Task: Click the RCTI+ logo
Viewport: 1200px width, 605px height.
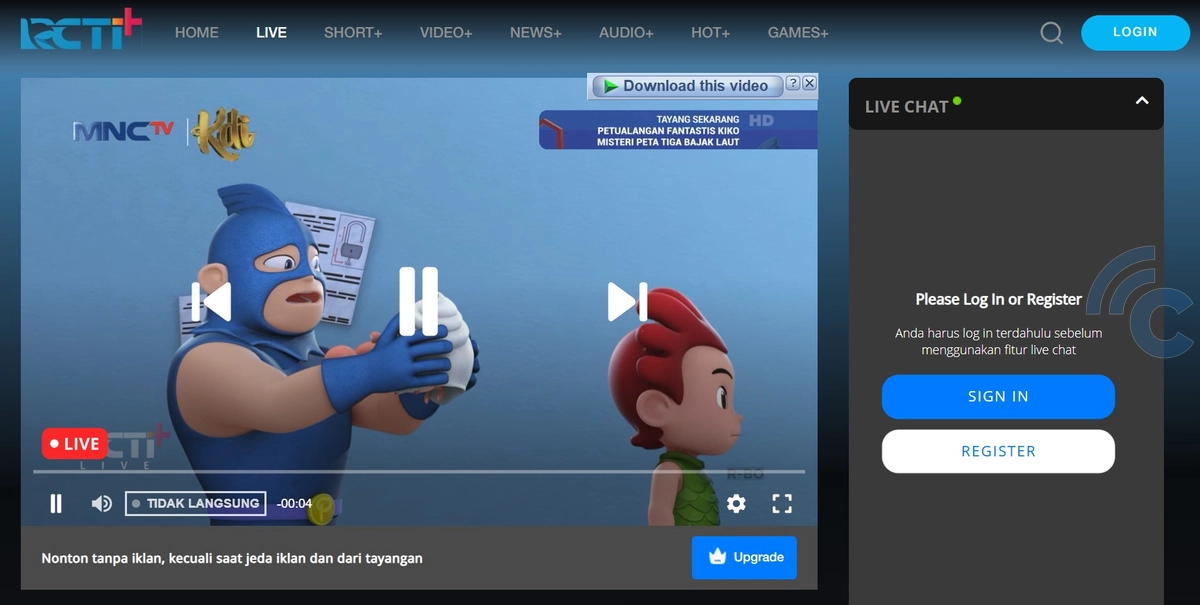Action: click(x=81, y=30)
